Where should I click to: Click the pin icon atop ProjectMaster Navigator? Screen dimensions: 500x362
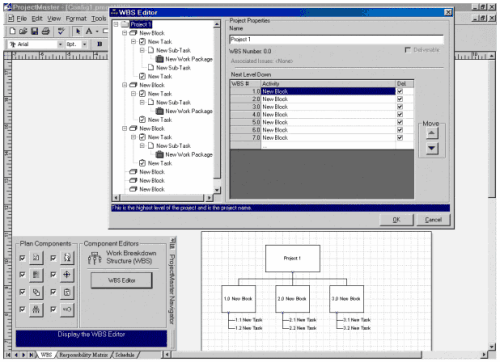[x=172, y=244]
